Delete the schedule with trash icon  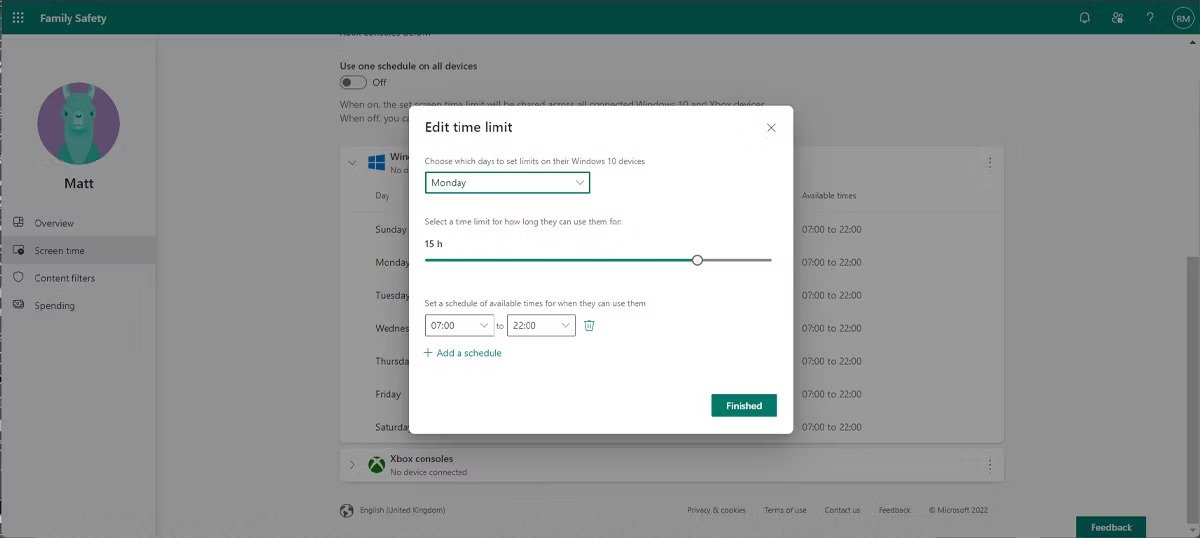(x=589, y=326)
